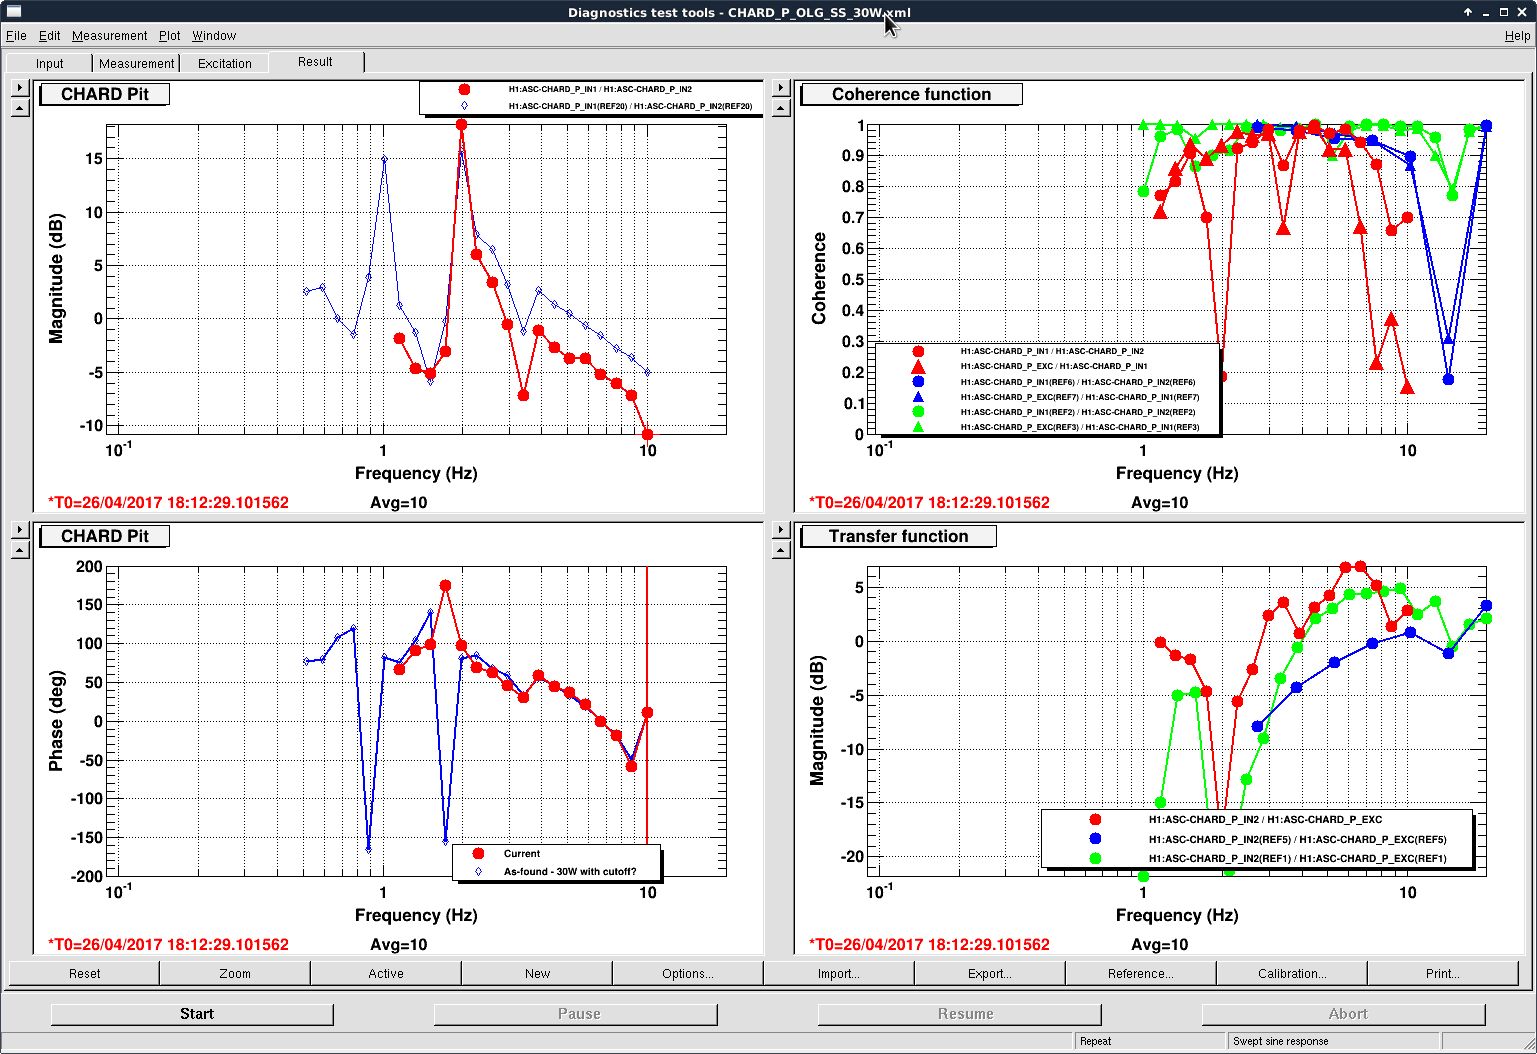Click 'H1:ASC-CHARD_P_IN2 / H1:ASC-CHARD_P_EXC' legend text
The height and width of the screenshot is (1054, 1537).
coord(1265,819)
